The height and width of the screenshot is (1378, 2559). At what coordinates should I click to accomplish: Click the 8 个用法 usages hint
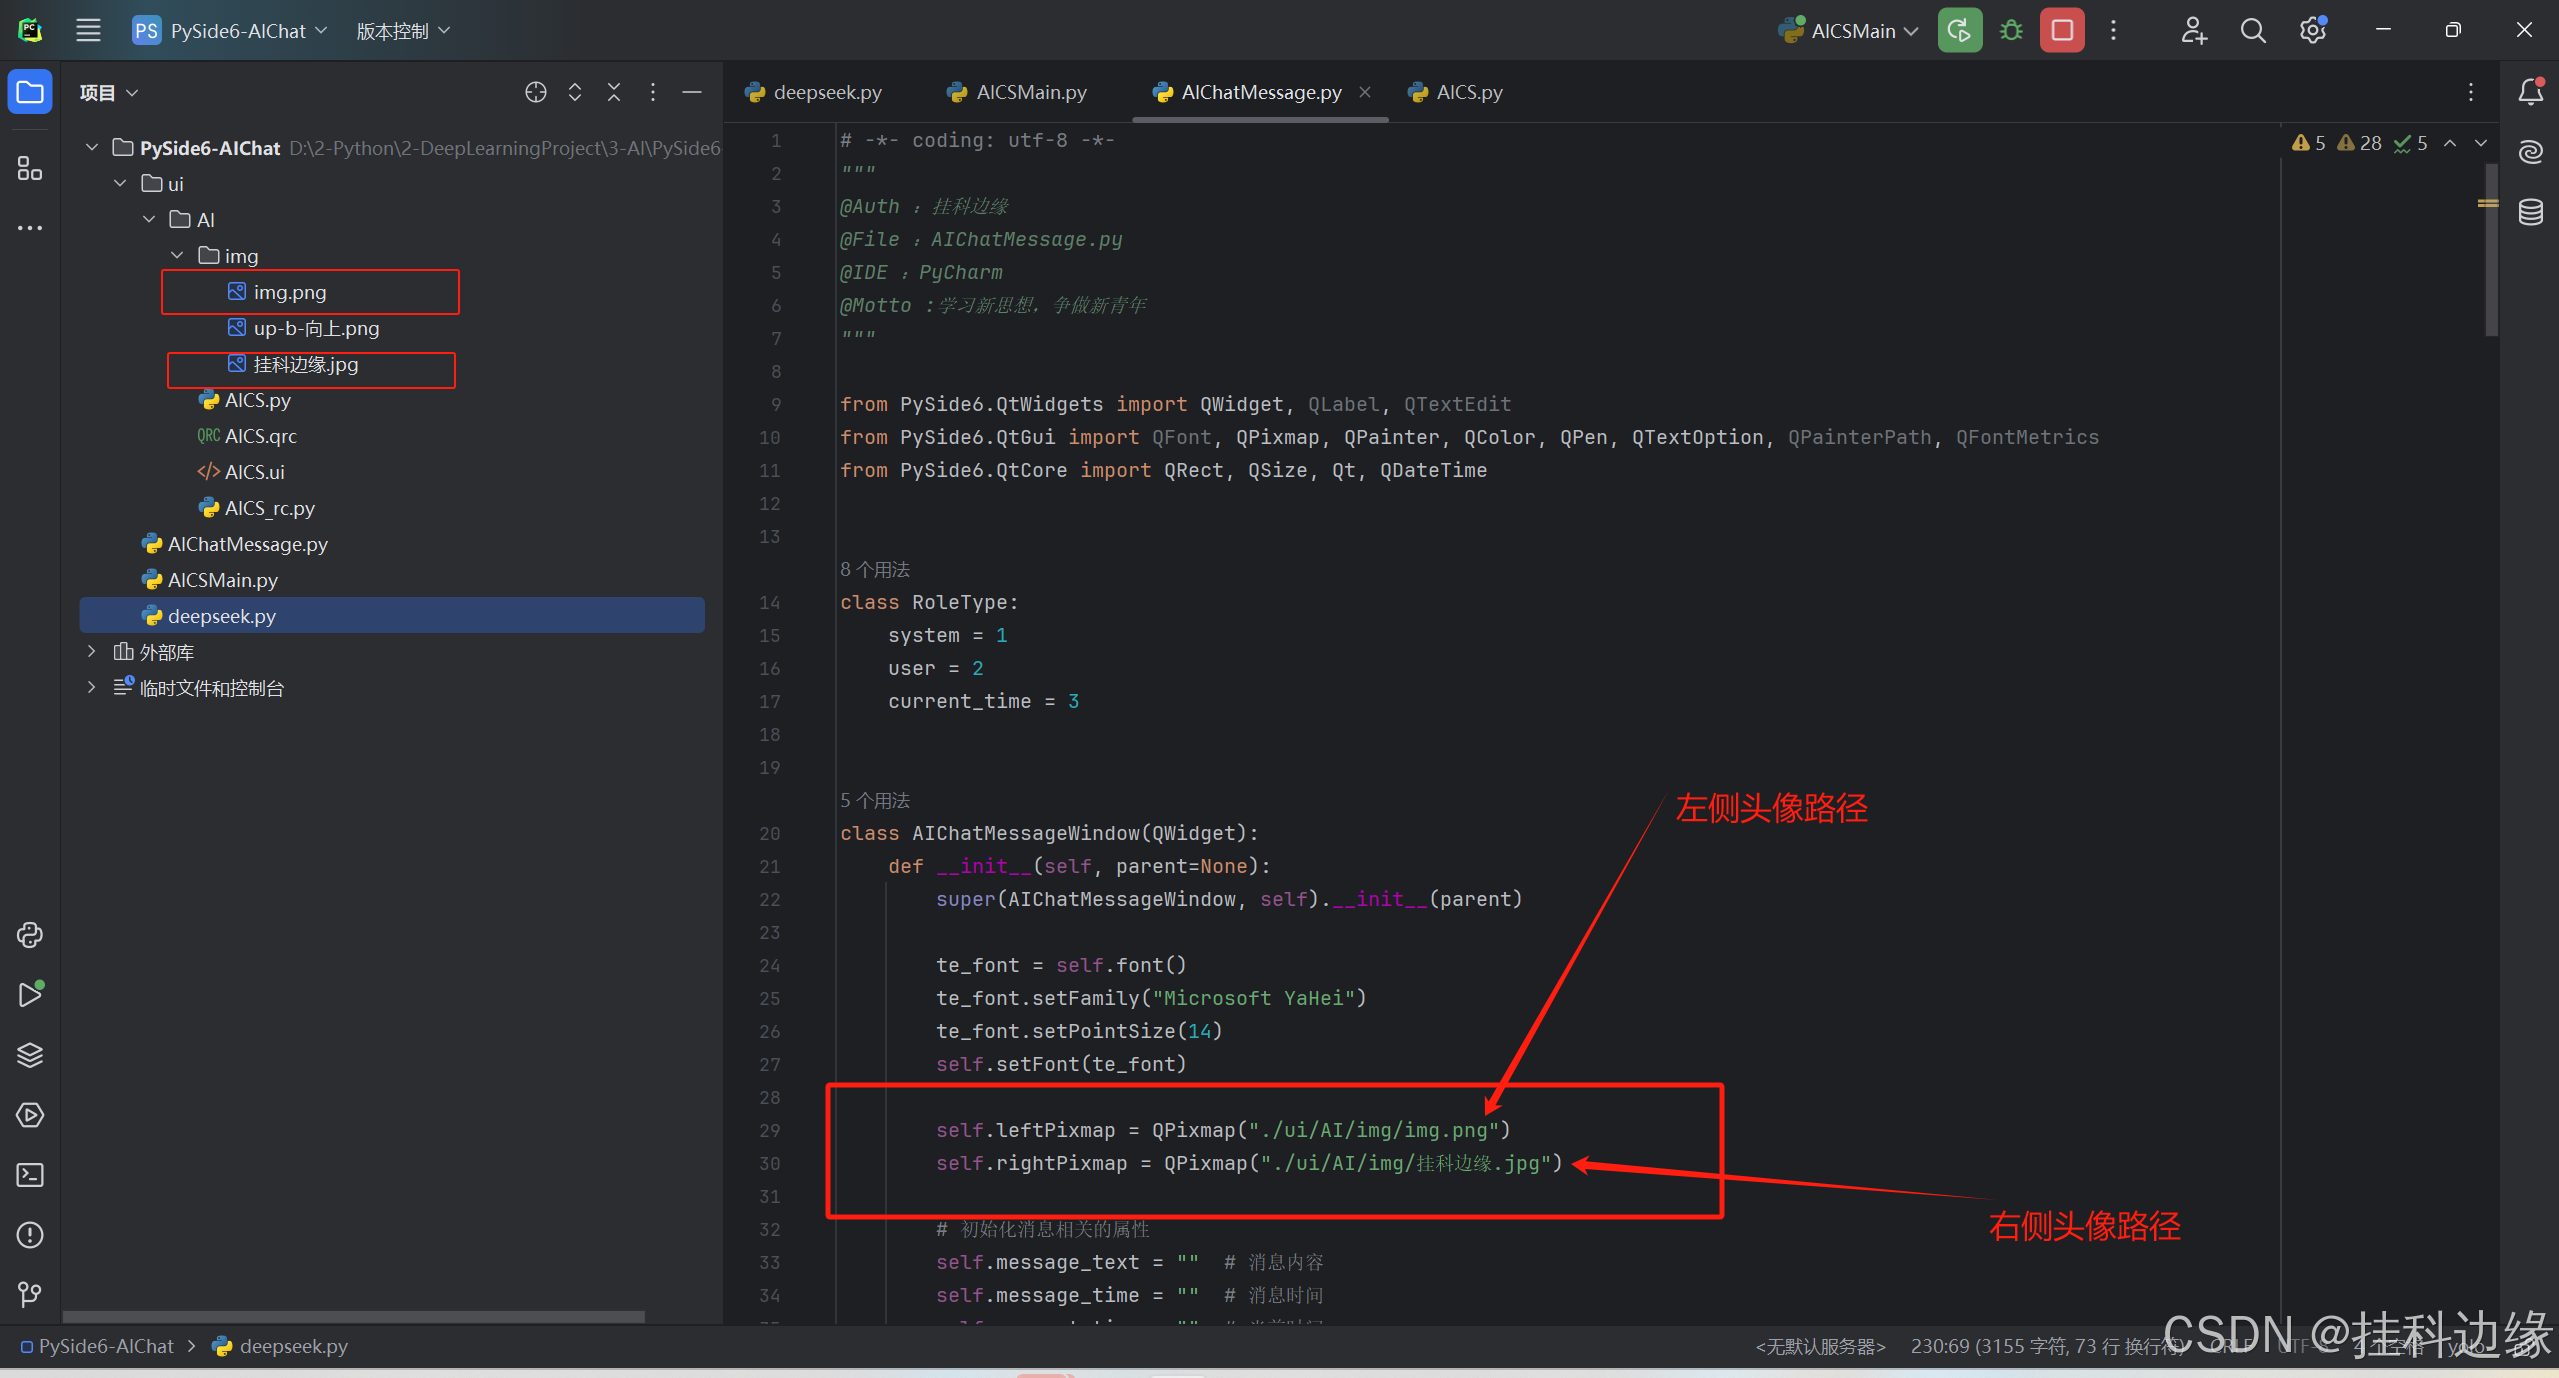(x=875, y=569)
